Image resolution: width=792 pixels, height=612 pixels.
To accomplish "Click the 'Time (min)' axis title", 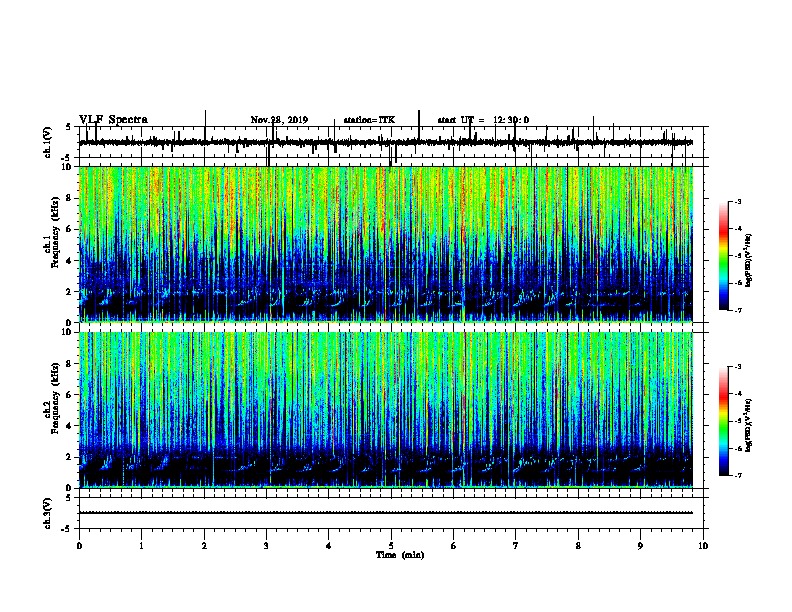I will [400, 555].
